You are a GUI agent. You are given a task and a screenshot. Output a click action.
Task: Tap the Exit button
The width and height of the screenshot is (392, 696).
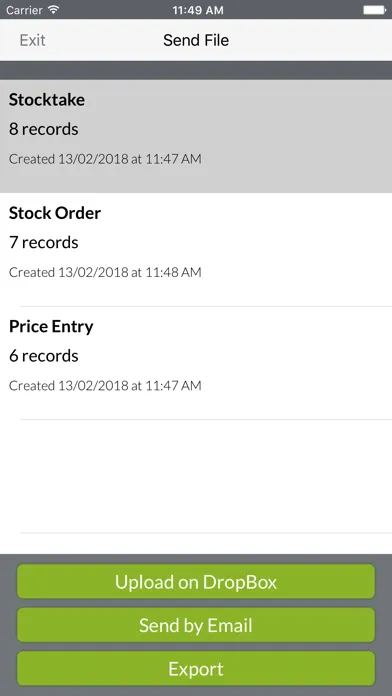pyautogui.click(x=32, y=40)
